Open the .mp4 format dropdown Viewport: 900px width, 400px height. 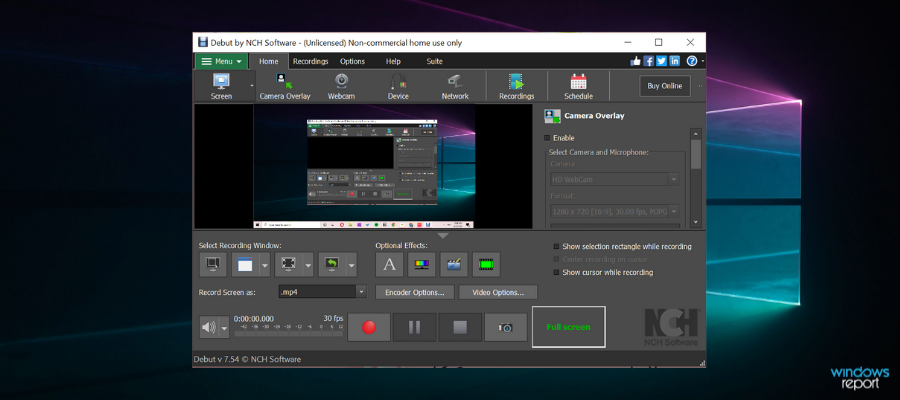coord(361,292)
